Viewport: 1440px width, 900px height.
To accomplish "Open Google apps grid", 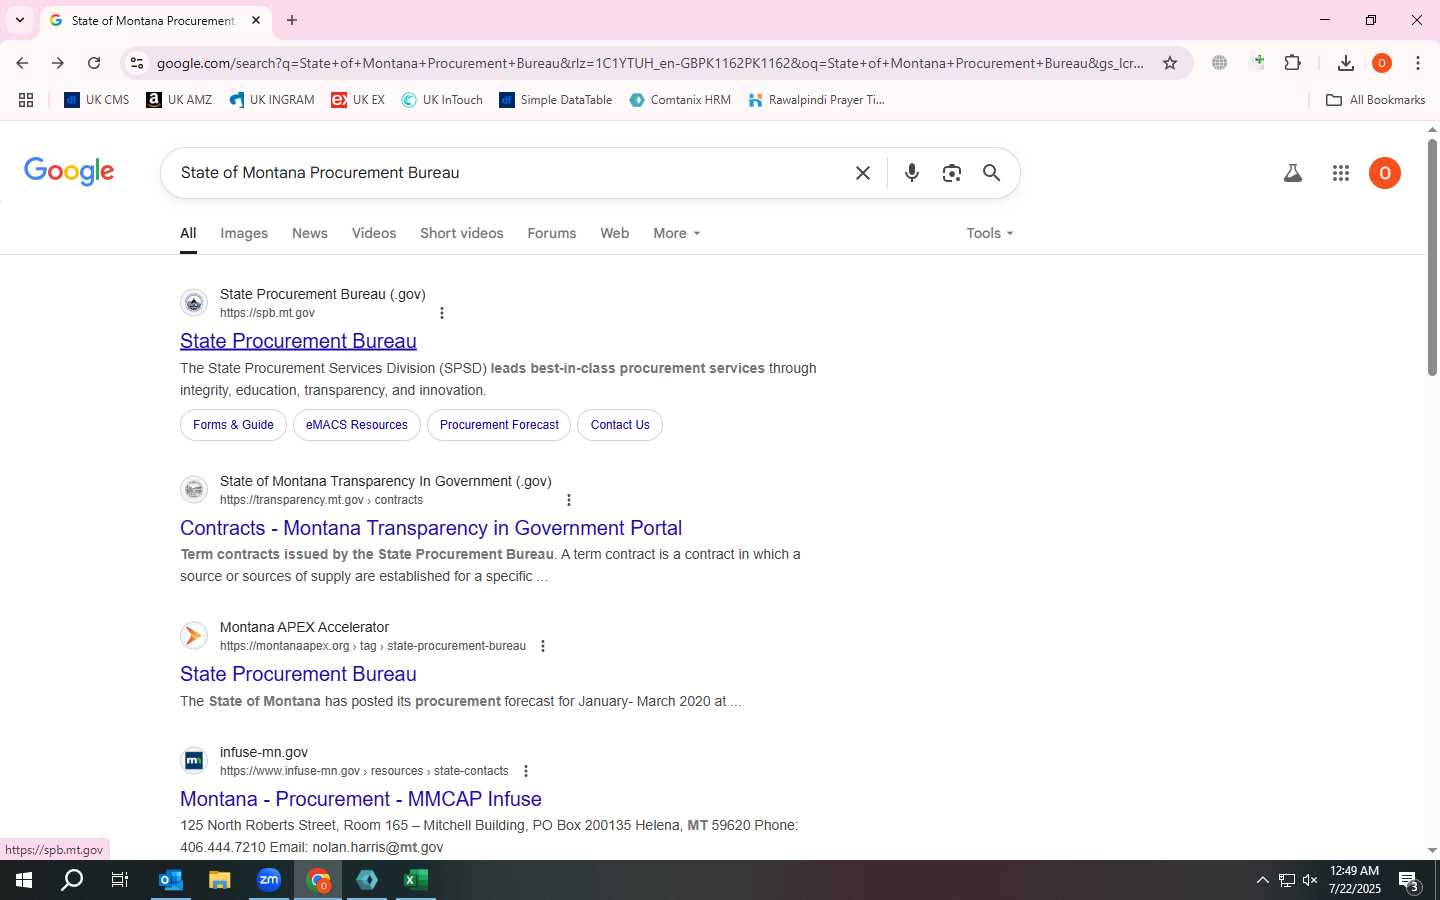I will [1341, 173].
